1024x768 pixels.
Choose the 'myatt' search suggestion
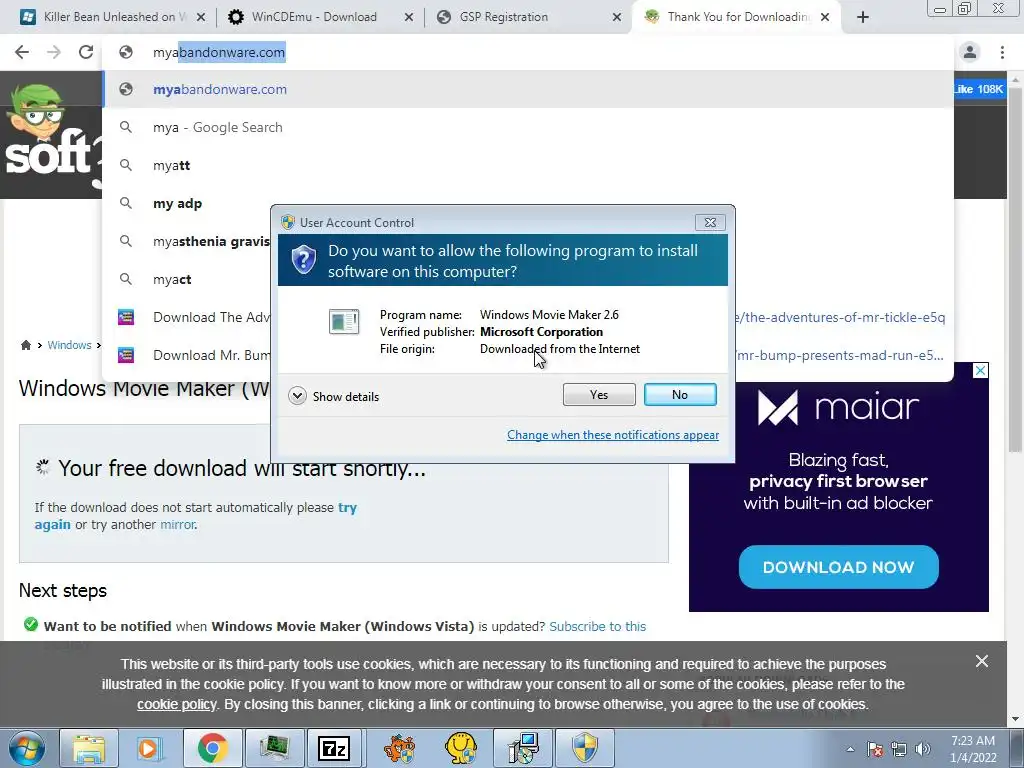pos(528,165)
